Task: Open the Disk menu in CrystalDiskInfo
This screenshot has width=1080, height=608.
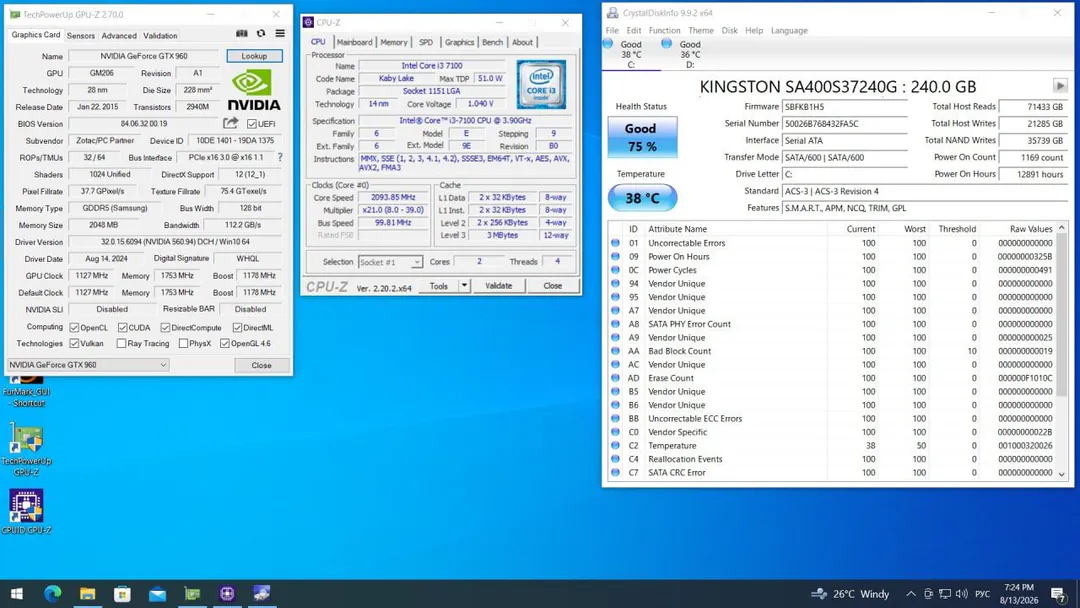Action: (729, 30)
